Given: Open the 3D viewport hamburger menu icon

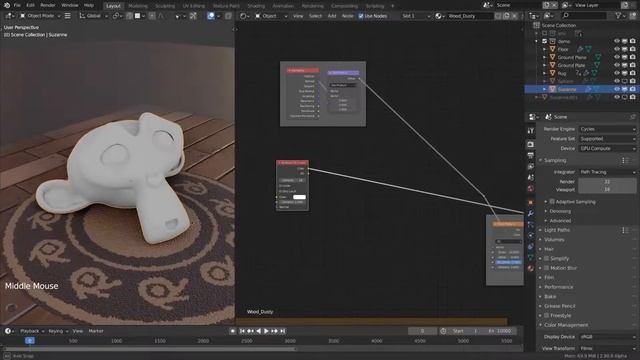Looking at the screenshot, I should pyautogui.click(x=68, y=16).
